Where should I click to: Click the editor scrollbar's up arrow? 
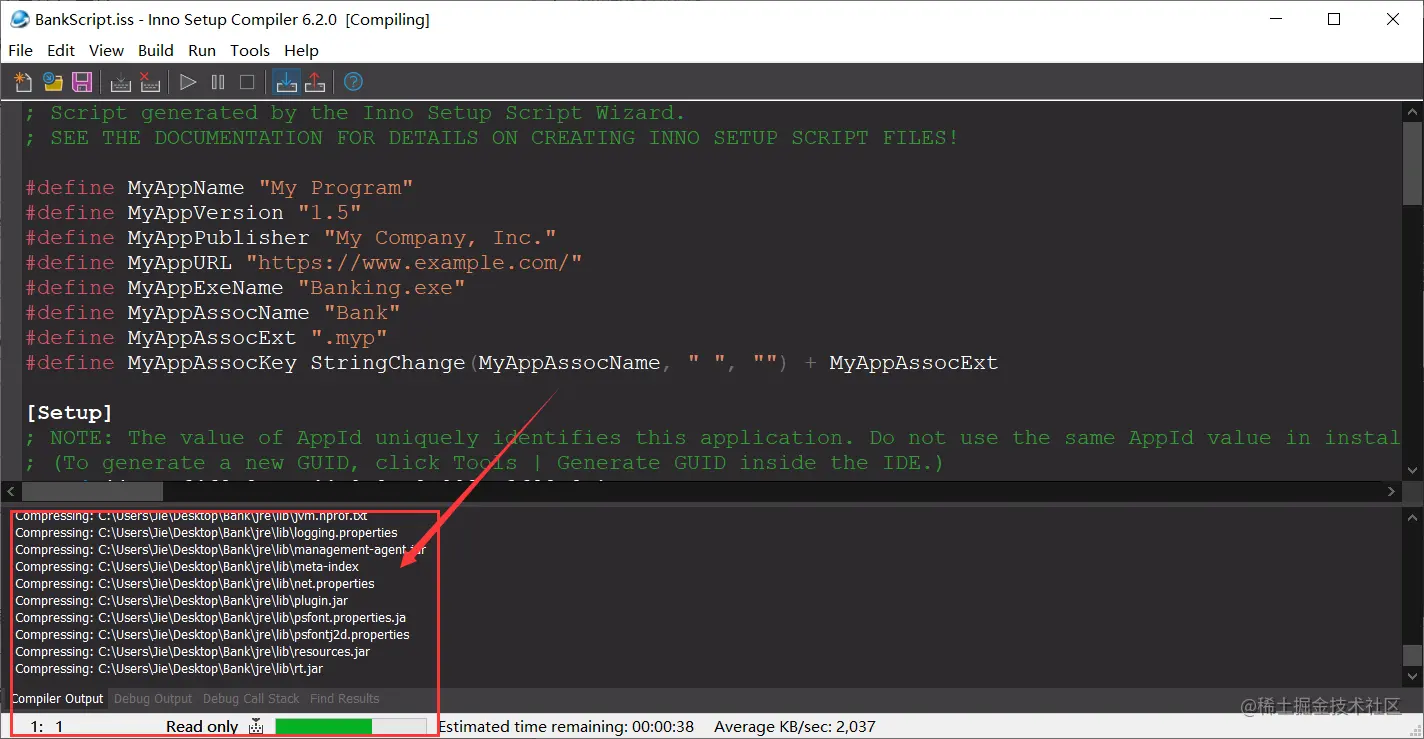[1412, 110]
